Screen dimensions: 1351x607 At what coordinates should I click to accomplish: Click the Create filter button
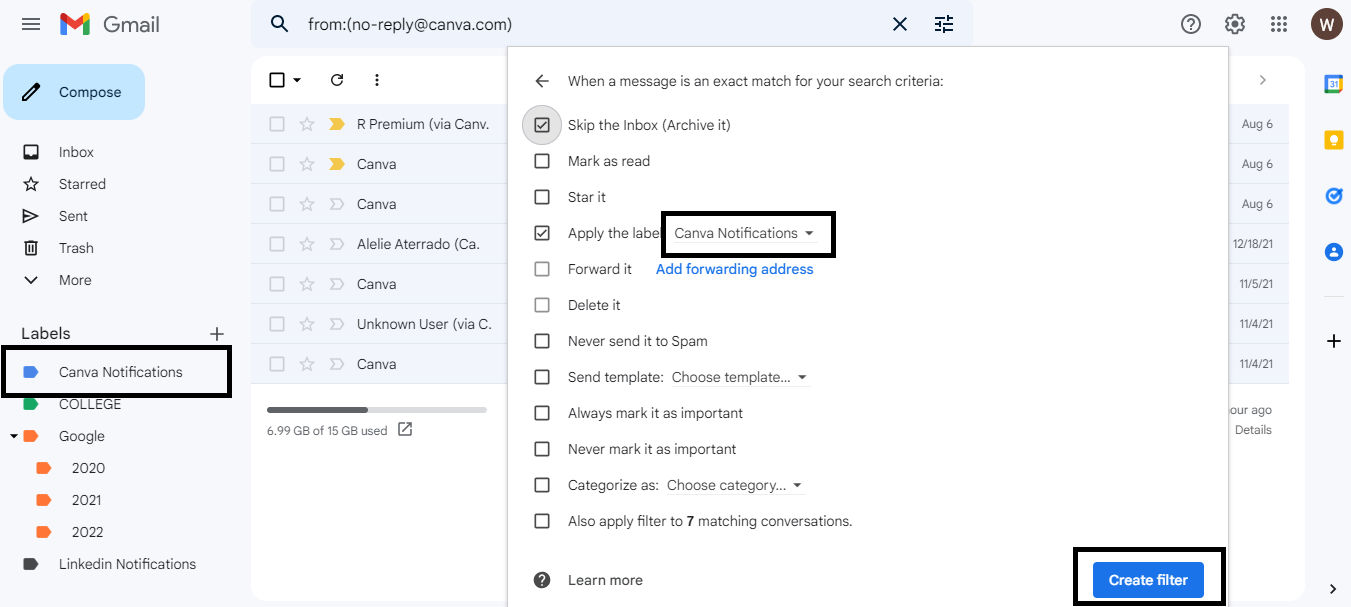coord(1148,580)
